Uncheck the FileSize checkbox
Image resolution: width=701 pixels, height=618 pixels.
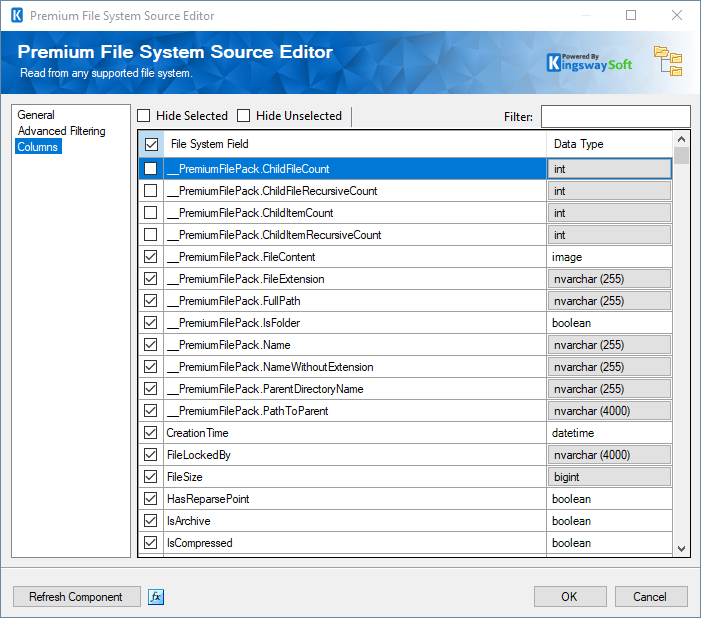[x=151, y=477]
